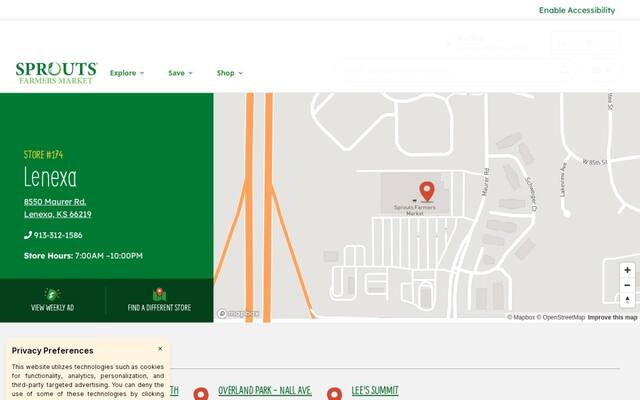The width and height of the screenshot is (640, 400).
Task: Click the weekly ad leaf icon
Action: point(52,294)
